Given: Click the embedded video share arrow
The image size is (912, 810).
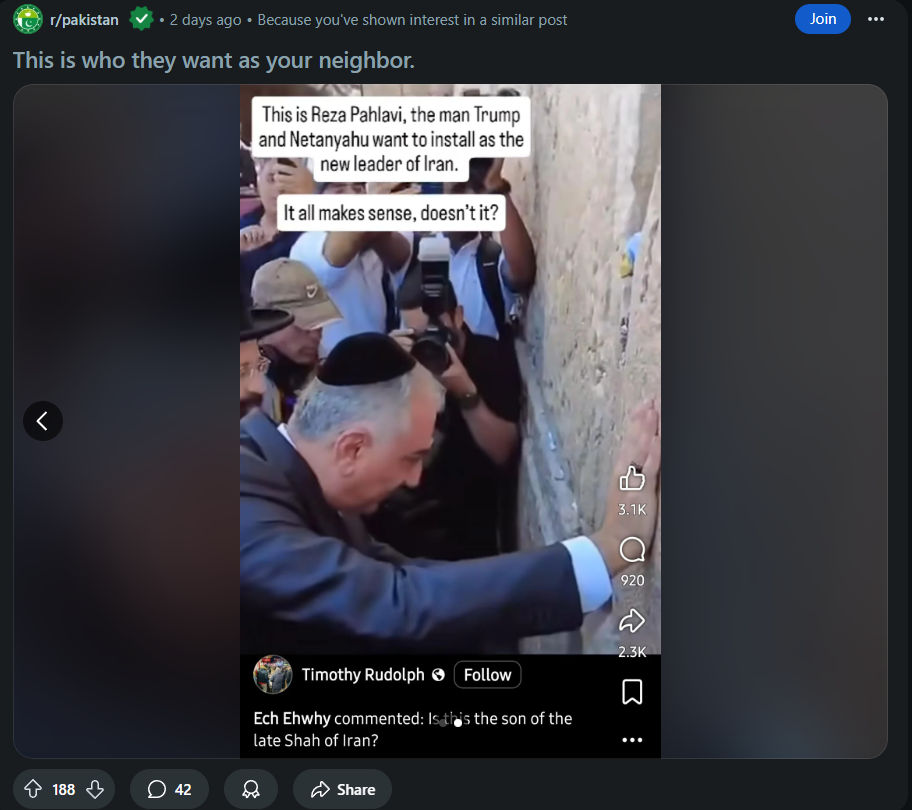Looking at the screenshot, I should [x=632, y=621].
